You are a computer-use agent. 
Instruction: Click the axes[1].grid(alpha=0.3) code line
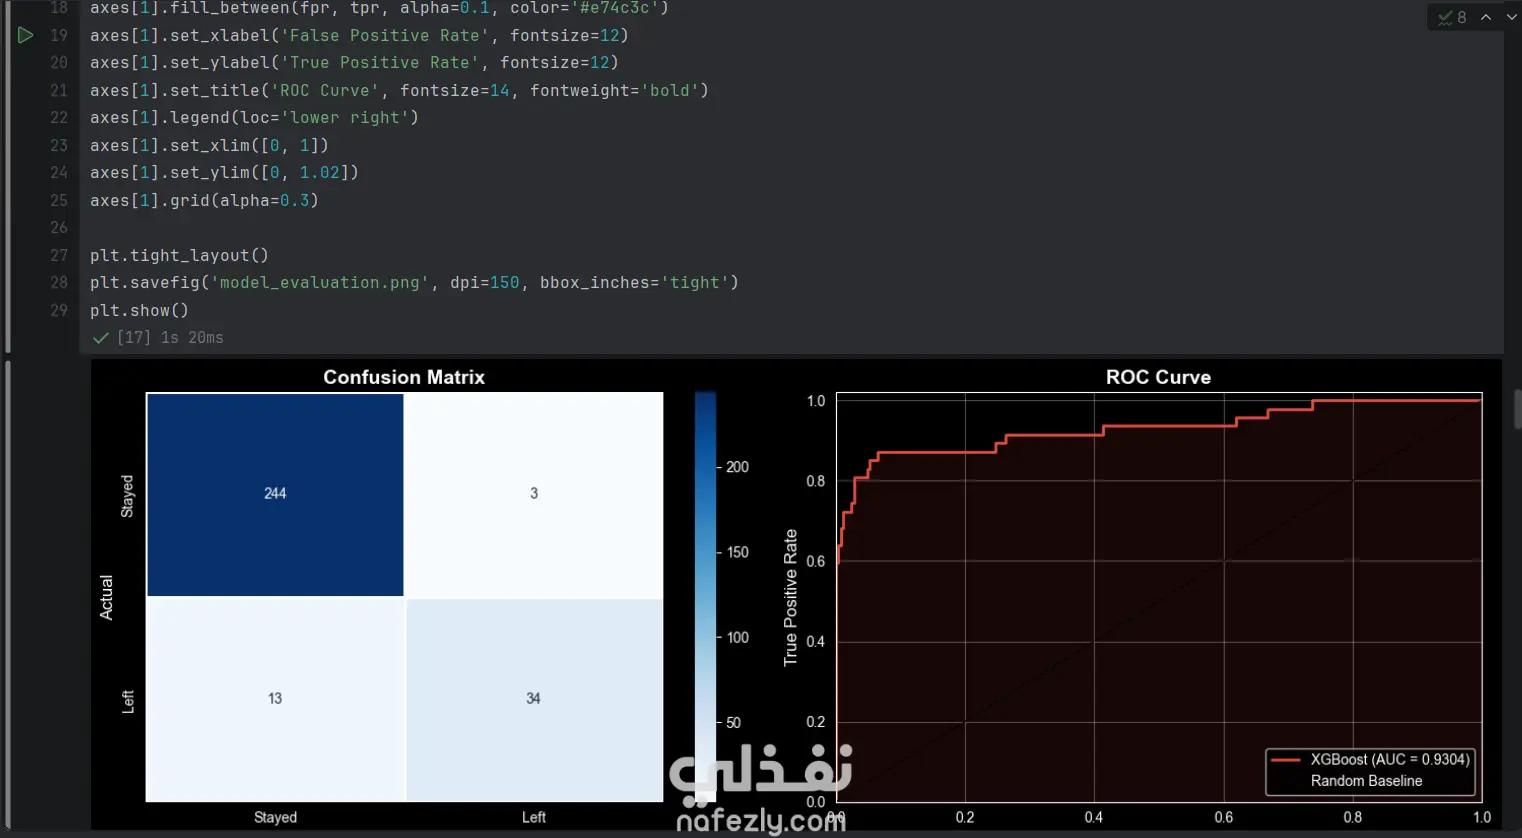click(x=204, y=200)
